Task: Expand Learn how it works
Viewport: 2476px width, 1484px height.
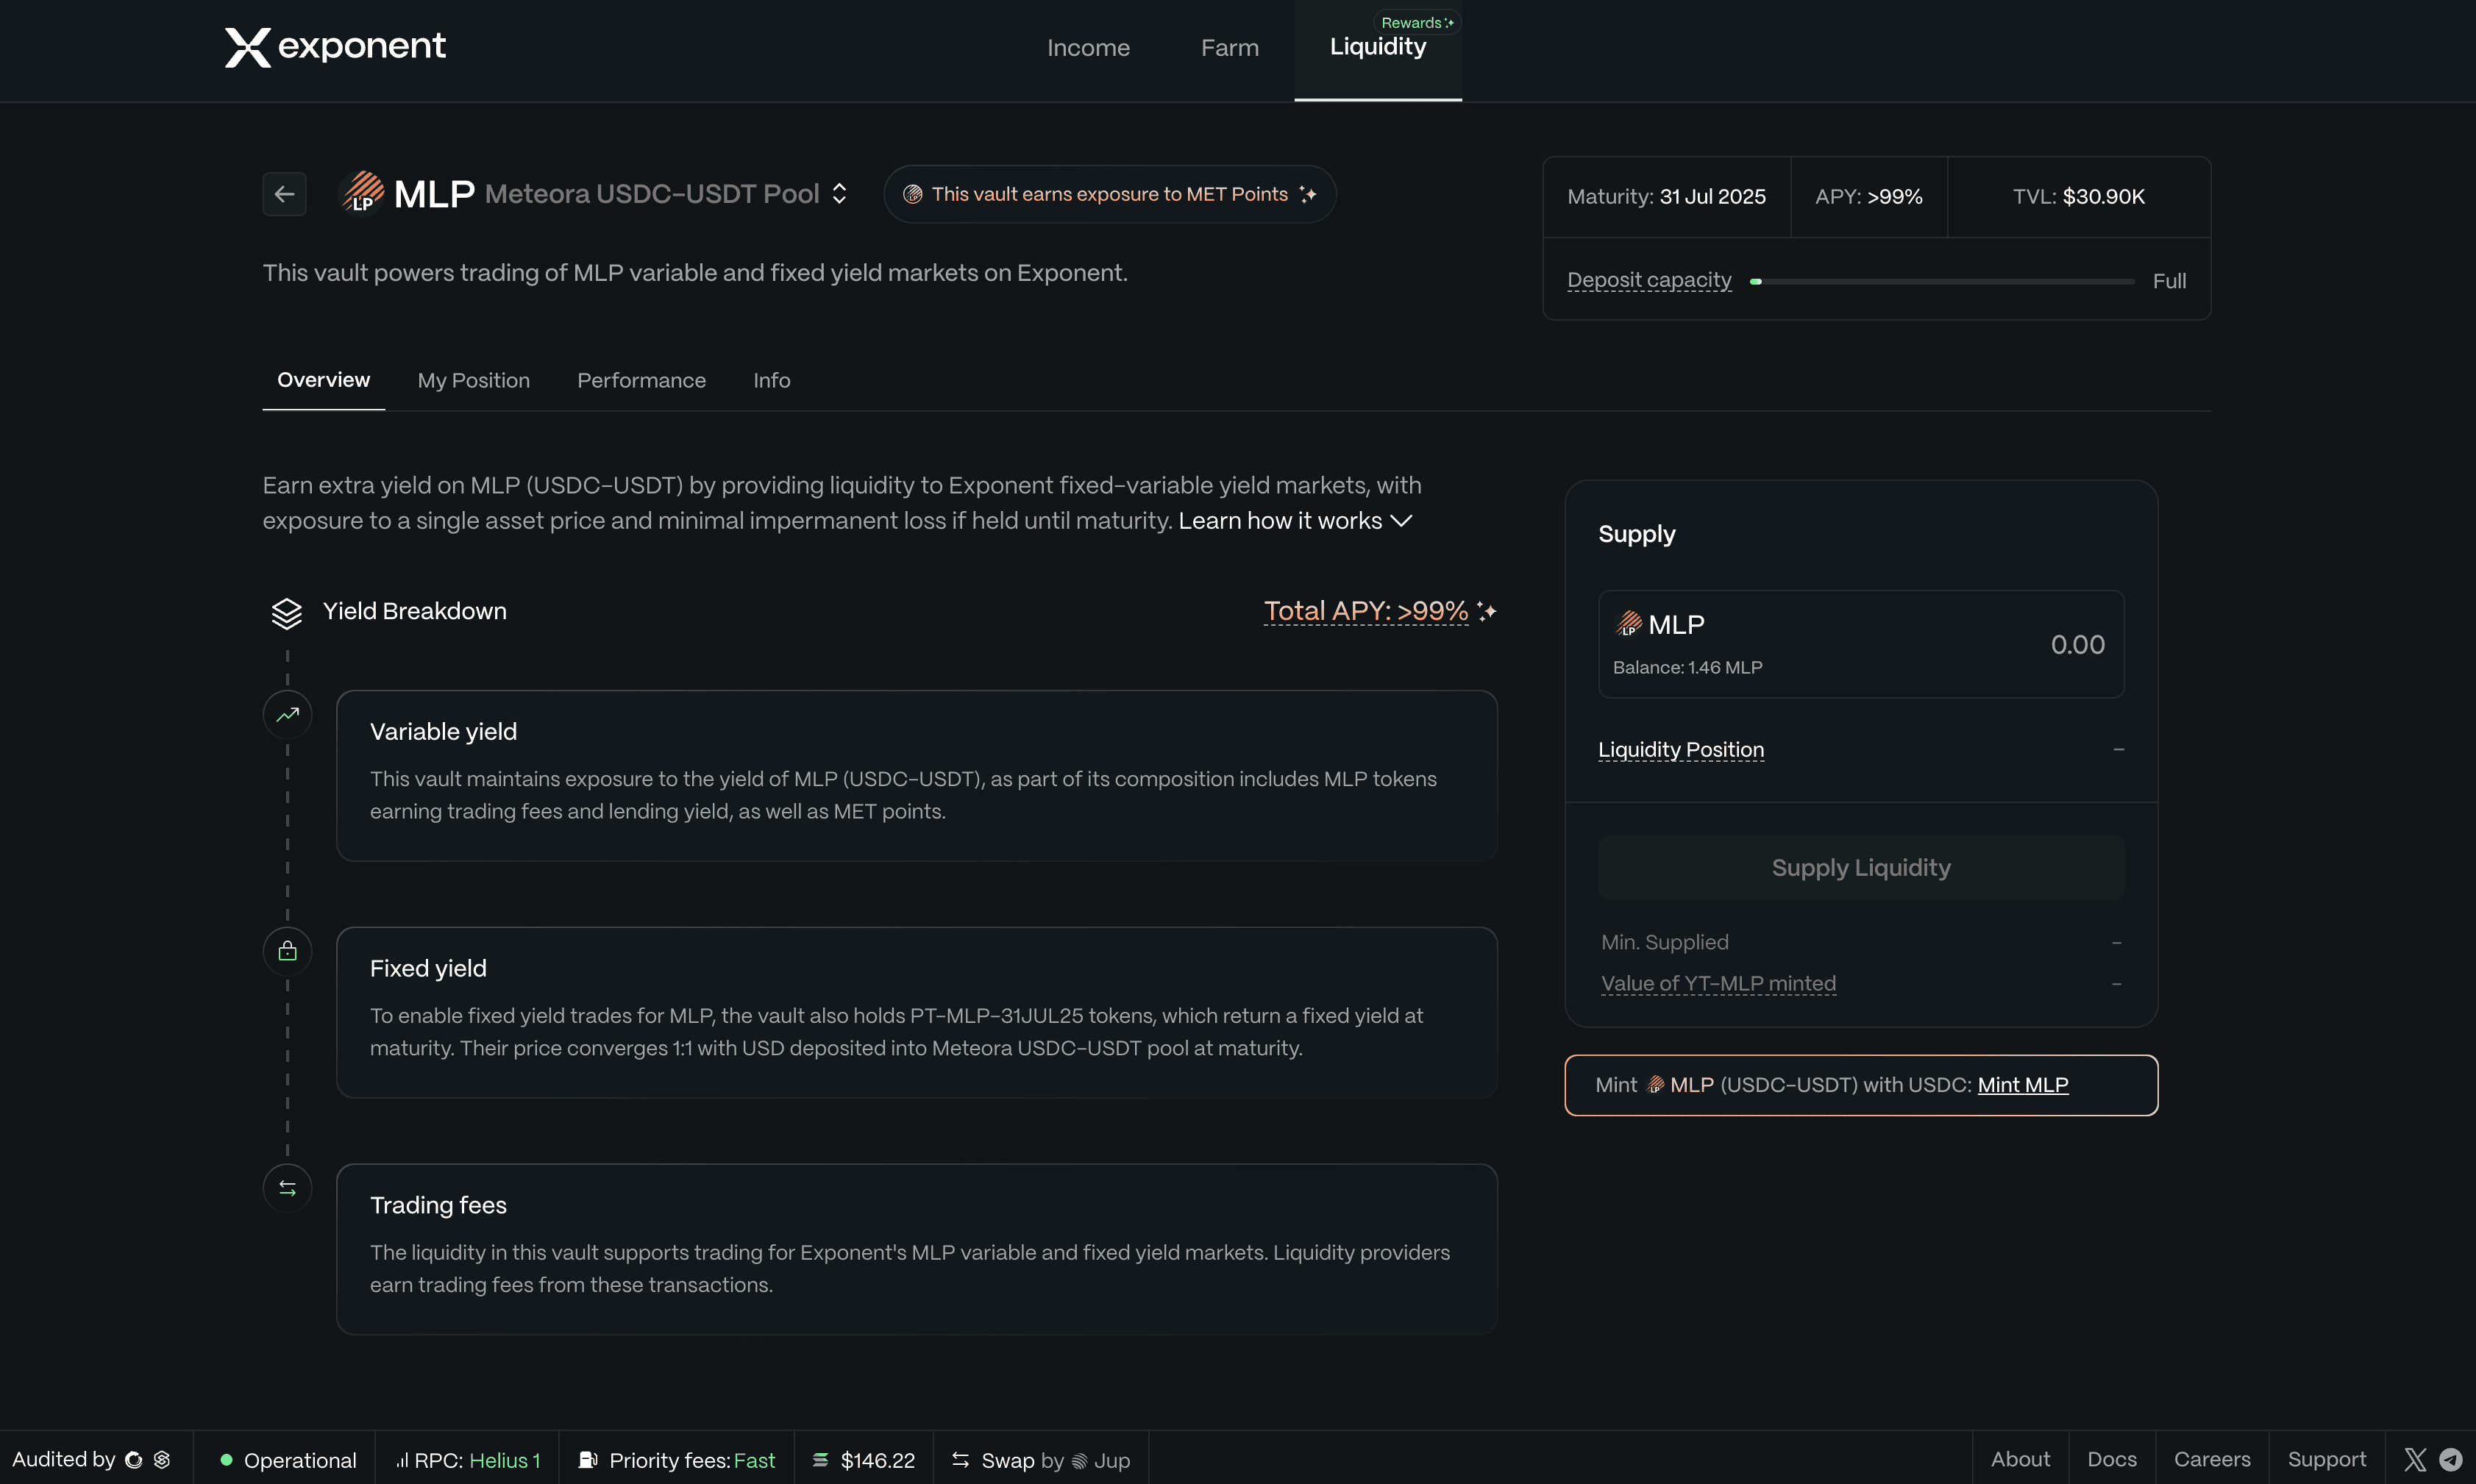Action: tap(1295, 521)
